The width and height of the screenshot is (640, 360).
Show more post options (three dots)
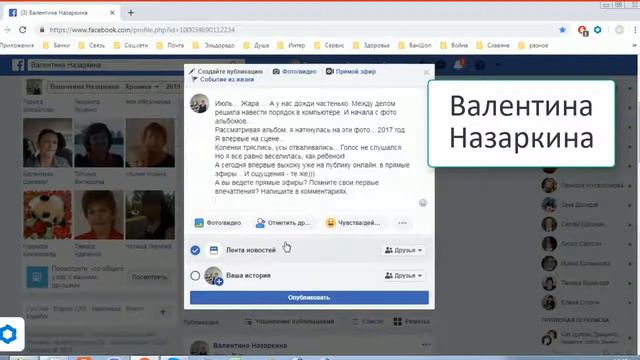click(402, 223)
